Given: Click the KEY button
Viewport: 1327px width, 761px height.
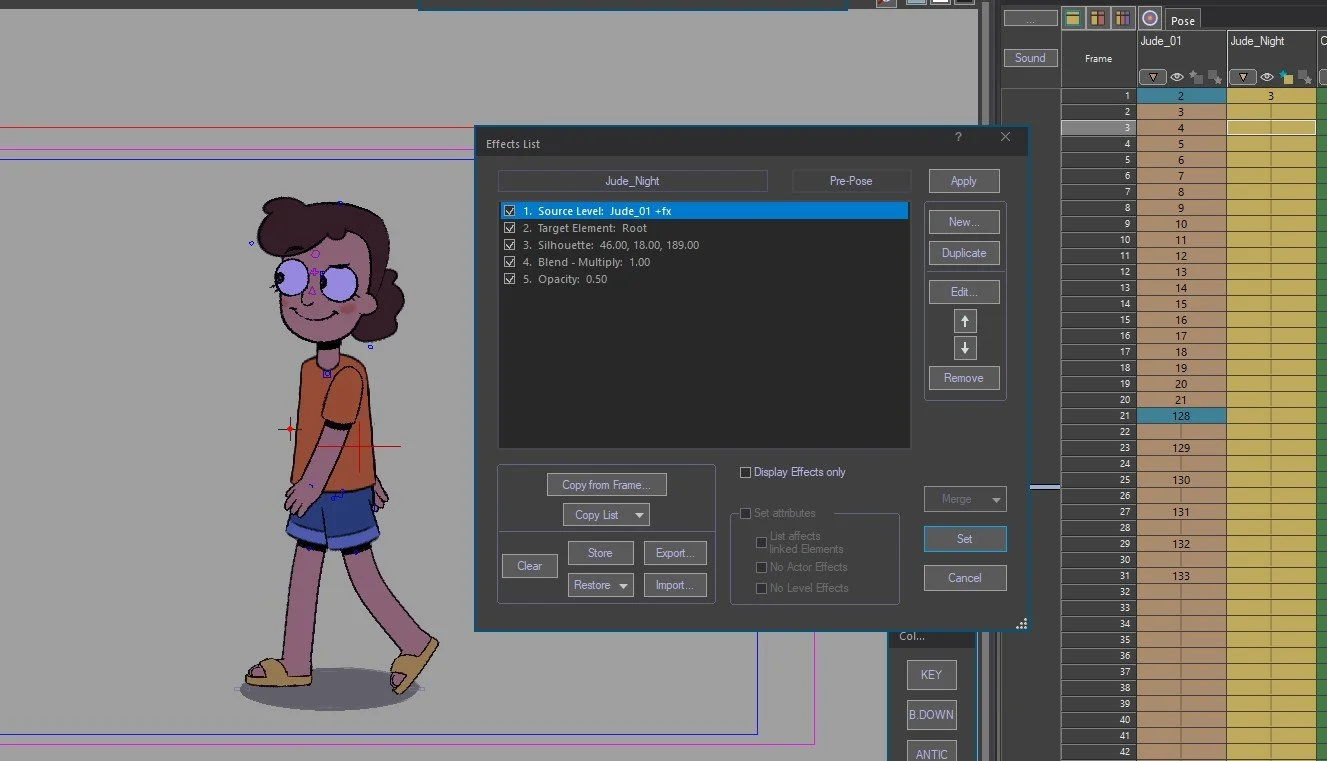Looking at the screenshot, I should pyautogui.click(x=931, y=675).
